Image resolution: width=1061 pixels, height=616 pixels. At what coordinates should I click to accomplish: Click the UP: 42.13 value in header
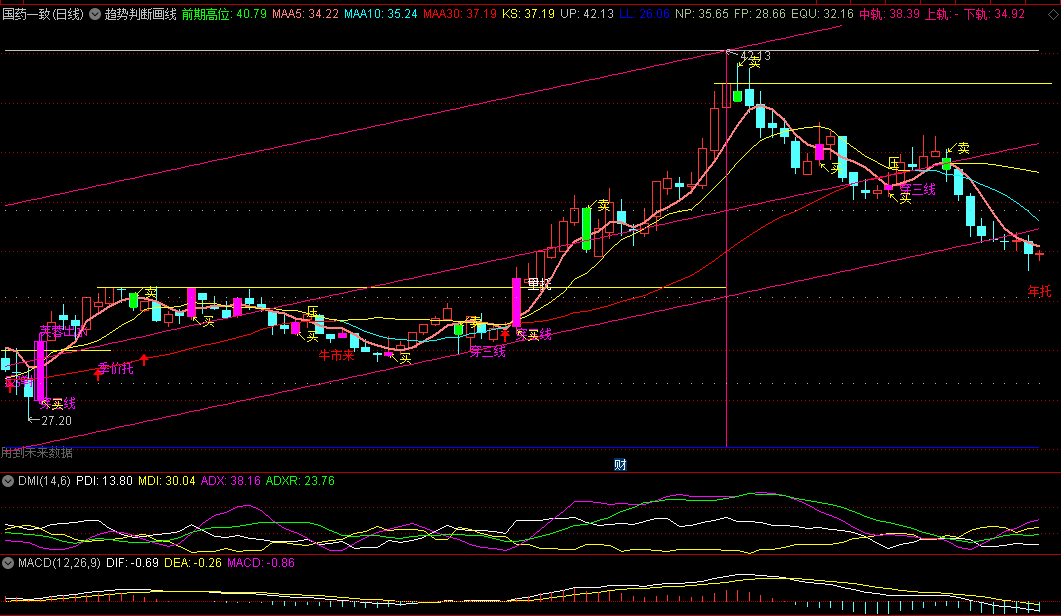[587, 14]
